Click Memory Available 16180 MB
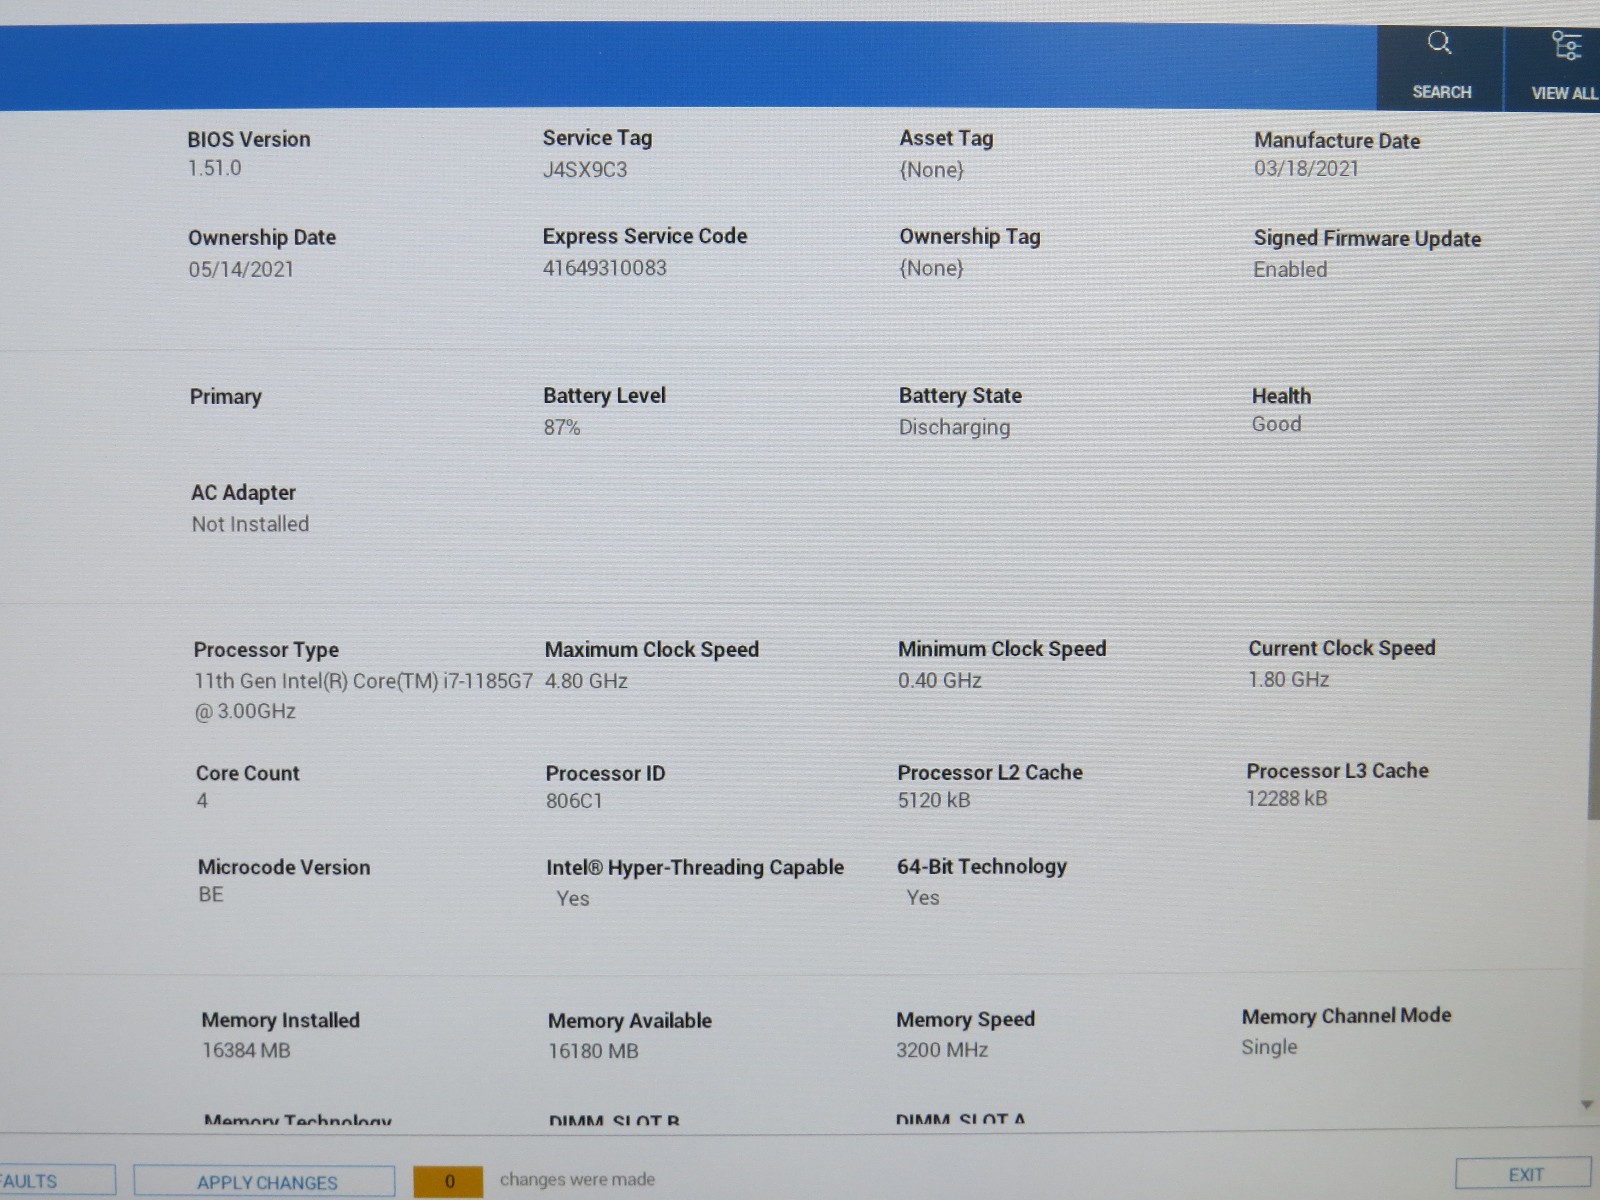 (593, 1052)
